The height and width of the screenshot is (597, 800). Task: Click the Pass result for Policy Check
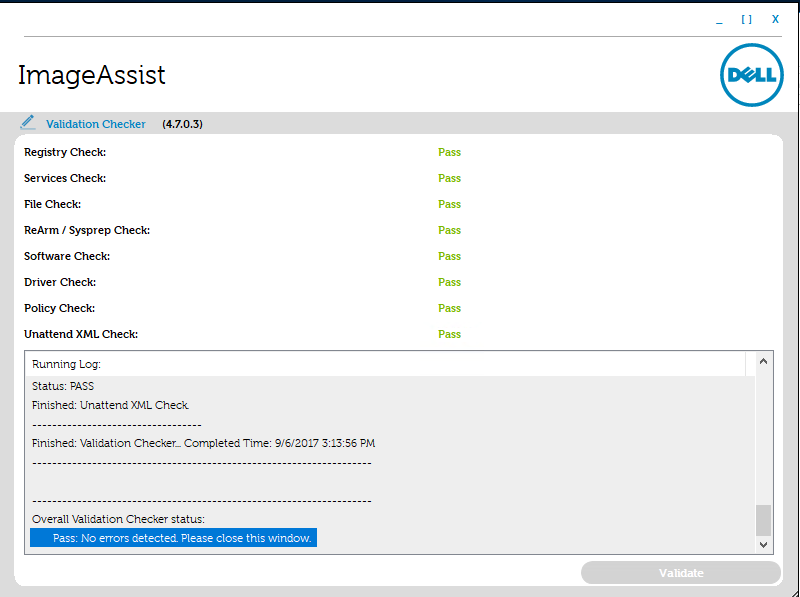pyautogui.click(x=449, y=308)
